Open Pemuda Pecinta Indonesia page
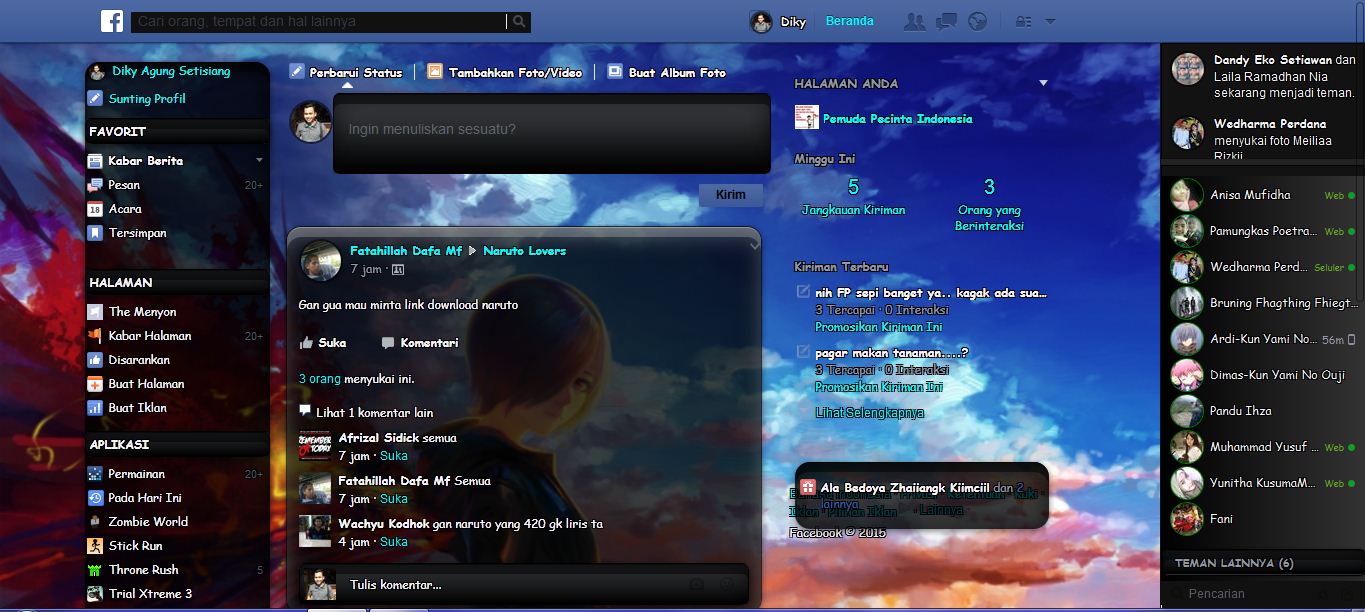 (x=897, y=119)
